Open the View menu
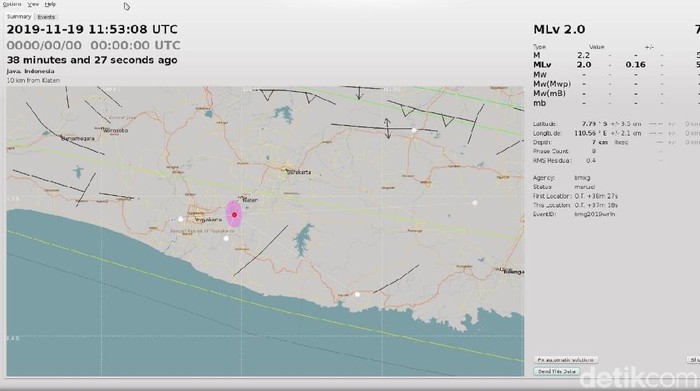The height and width of the screenshot is (391, 700). tap(33, 4)
